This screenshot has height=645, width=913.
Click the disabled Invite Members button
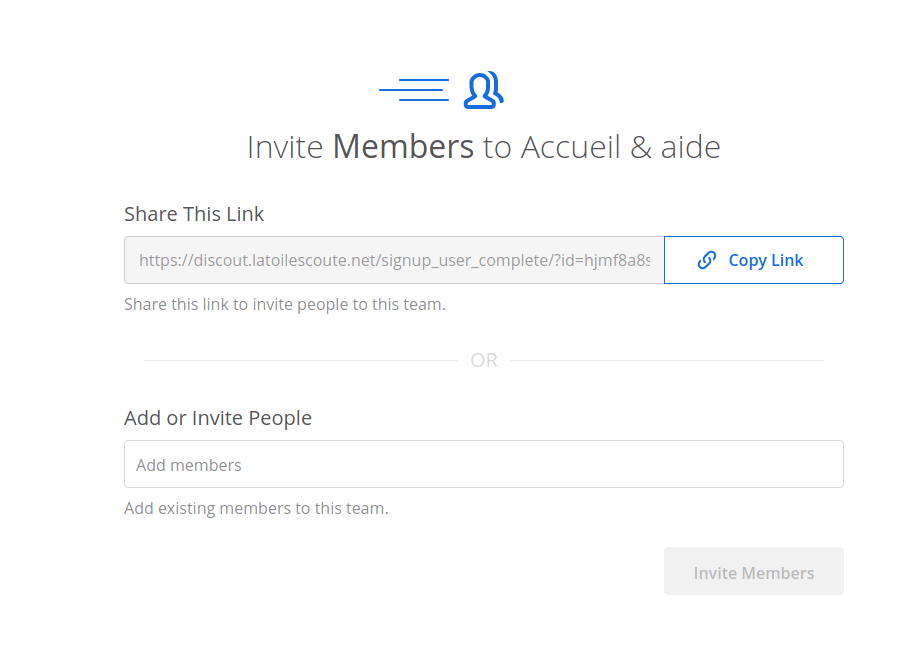point(753,572)
